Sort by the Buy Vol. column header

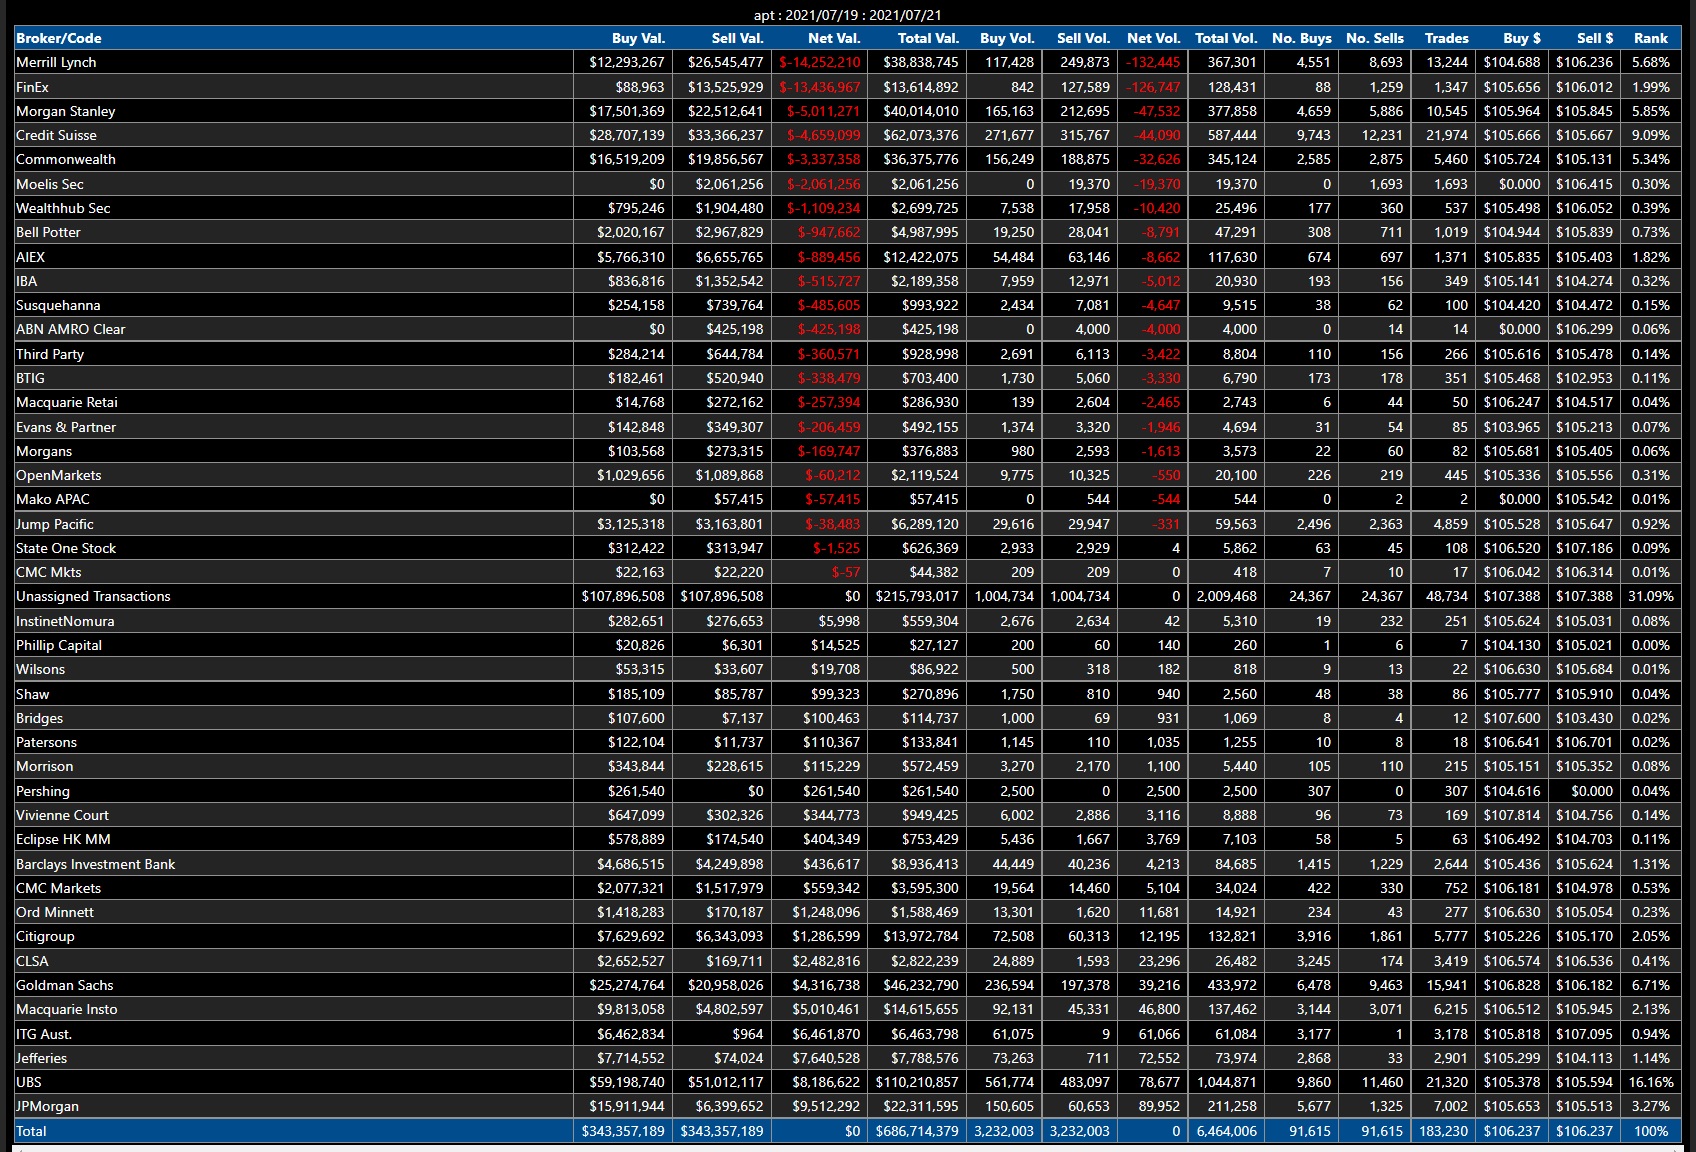(x=1007, y=38)
